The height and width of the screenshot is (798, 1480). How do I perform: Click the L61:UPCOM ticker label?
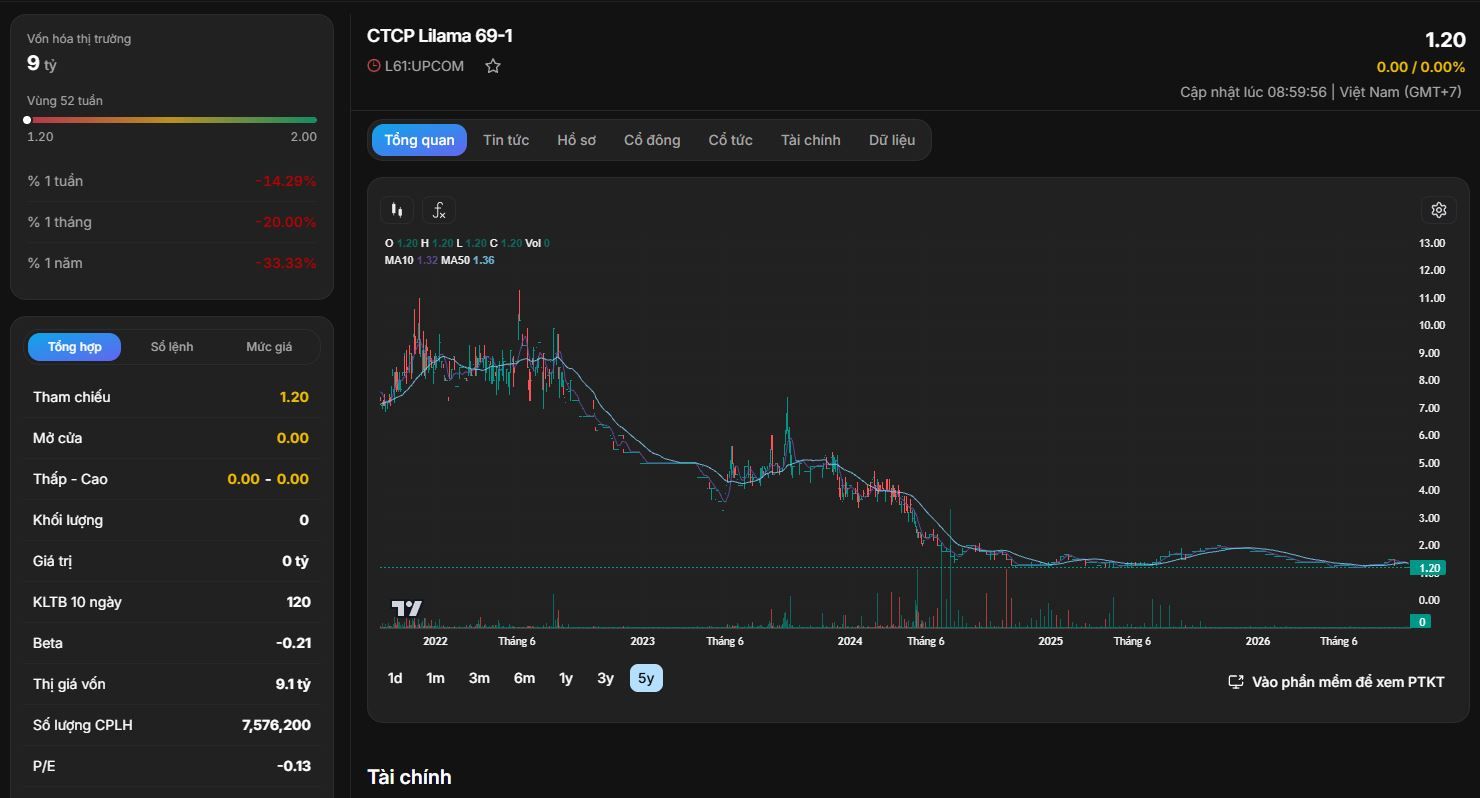coord(424,66)
